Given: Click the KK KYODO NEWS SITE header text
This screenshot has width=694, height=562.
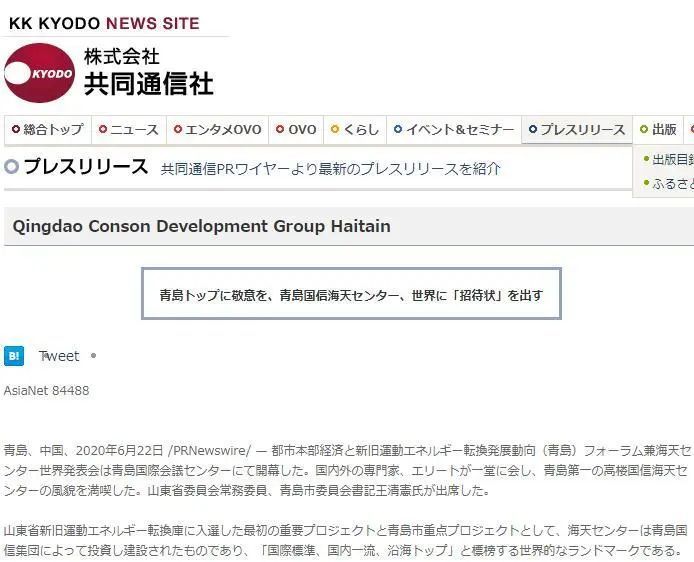Looking at the screenshot, I should point(104,23).
